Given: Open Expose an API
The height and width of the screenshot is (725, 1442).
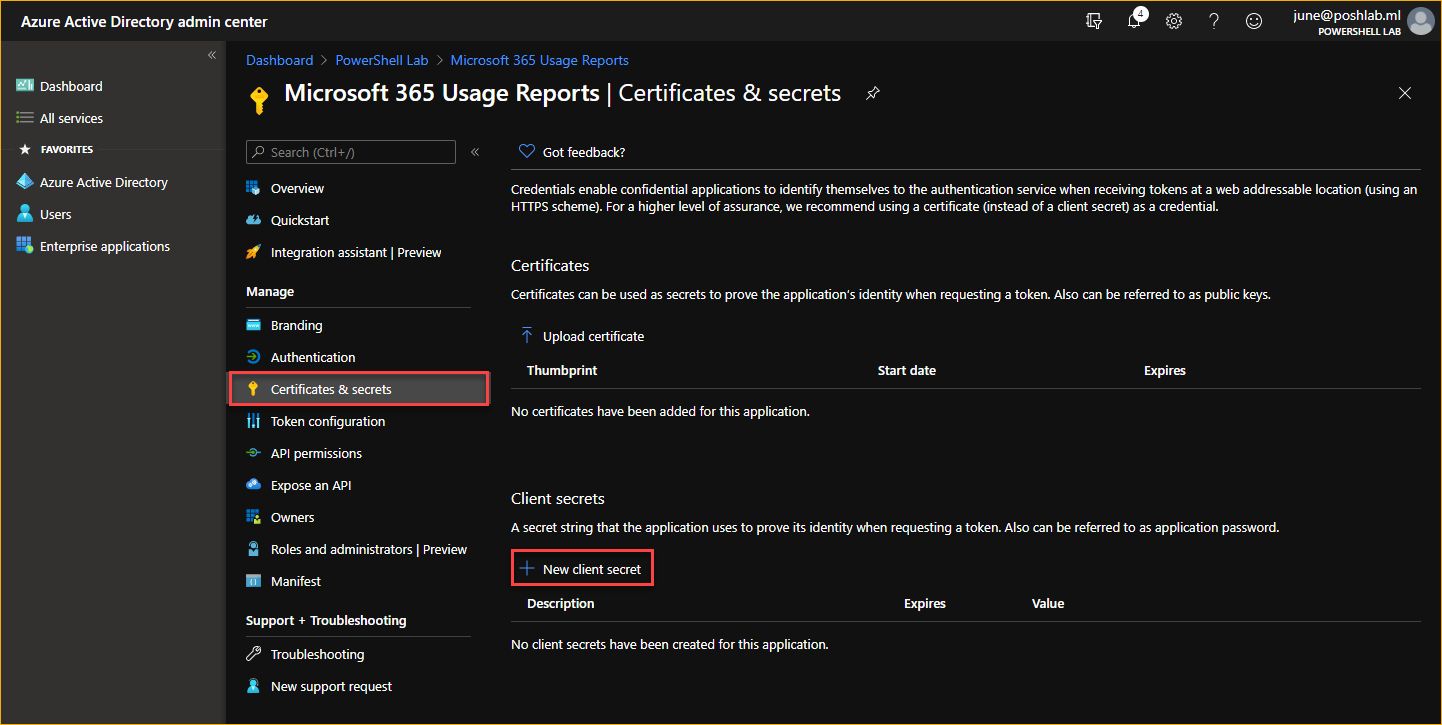Looking at the screenshot, I should point(311,485).
